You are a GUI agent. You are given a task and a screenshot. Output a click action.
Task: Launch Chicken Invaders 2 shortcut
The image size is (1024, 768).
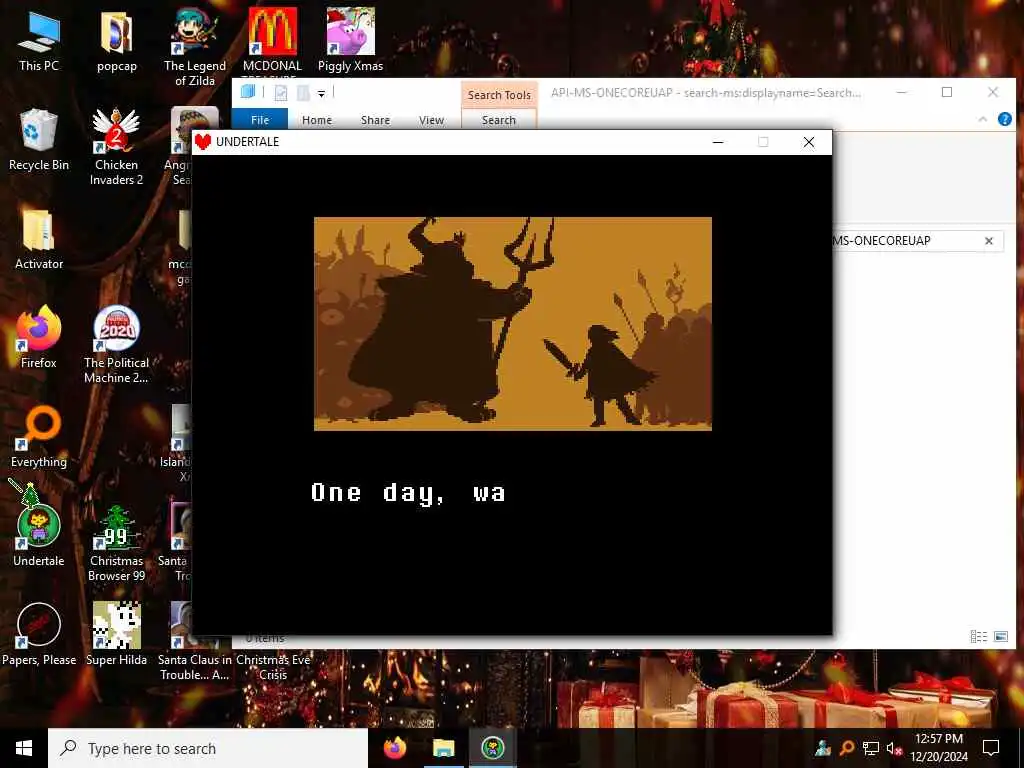(116, 146)
